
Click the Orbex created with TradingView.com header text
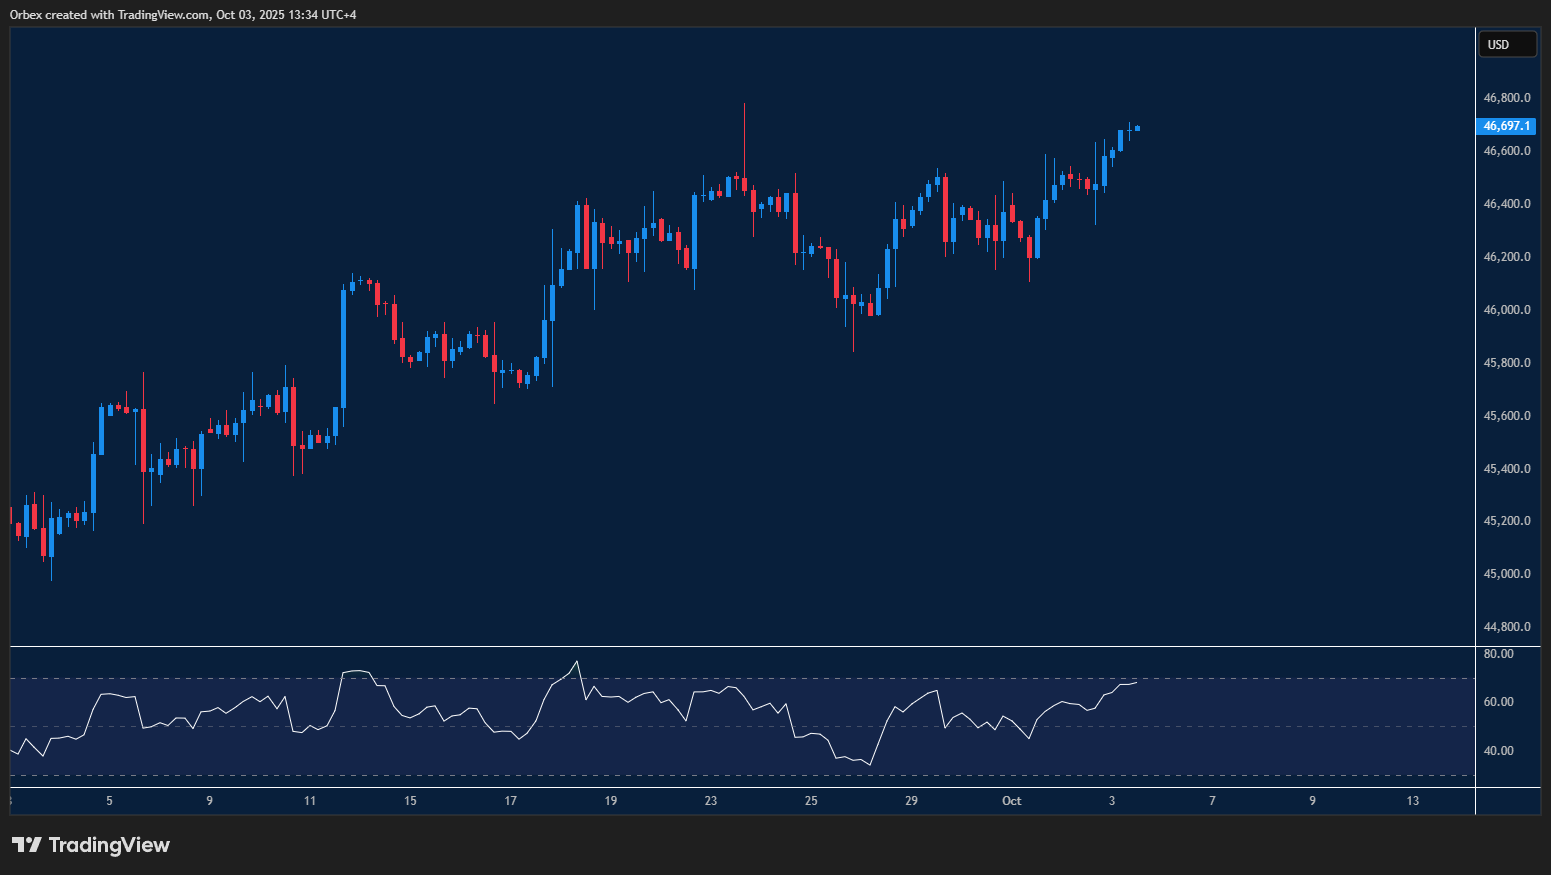coord(183,14)
